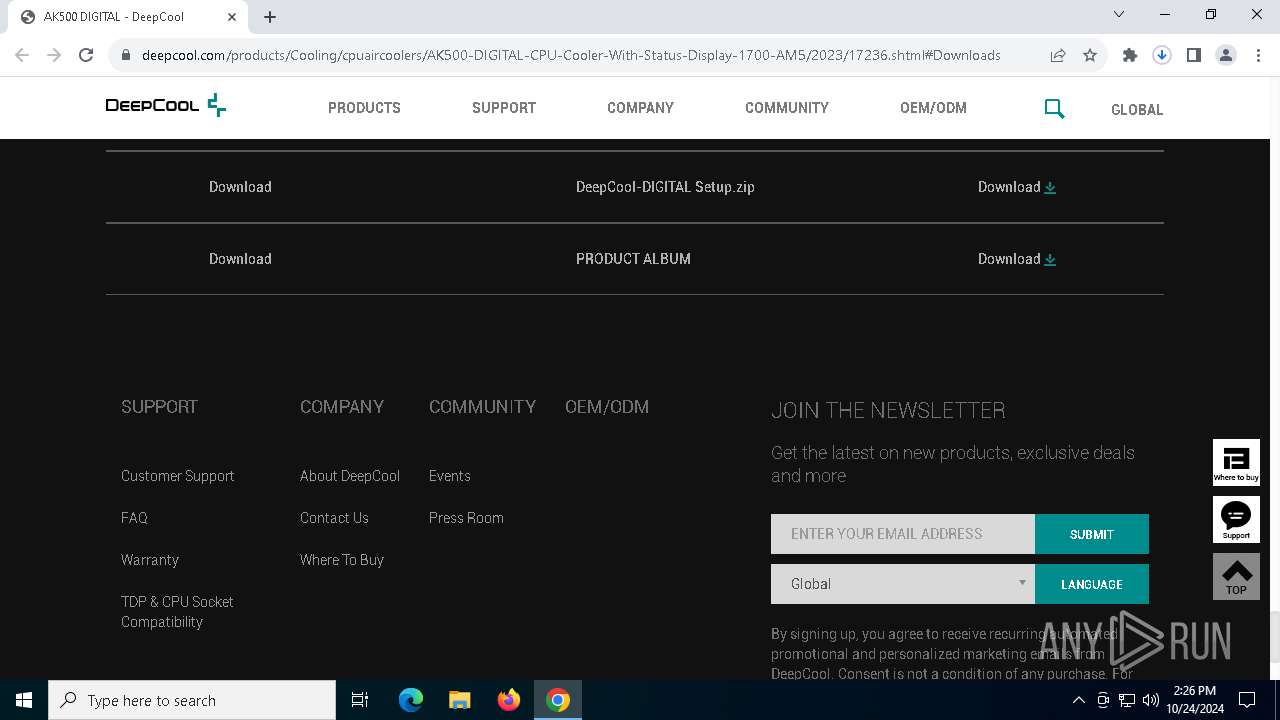This screenshot has width=1280, height=720.
Task: Download the PRODUCT ALBUM file
Action: pyautogui.click(x=1017, y=259)
